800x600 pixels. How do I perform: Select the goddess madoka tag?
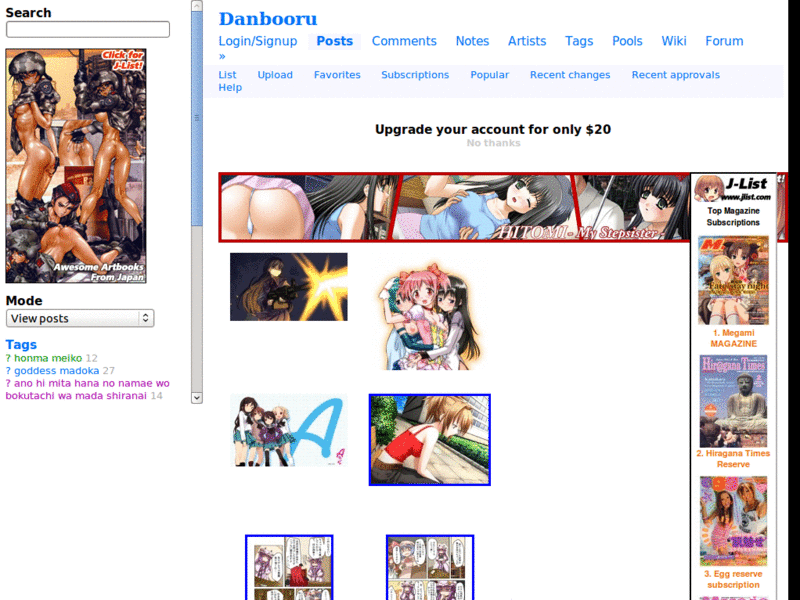click(x=57, y=370)
